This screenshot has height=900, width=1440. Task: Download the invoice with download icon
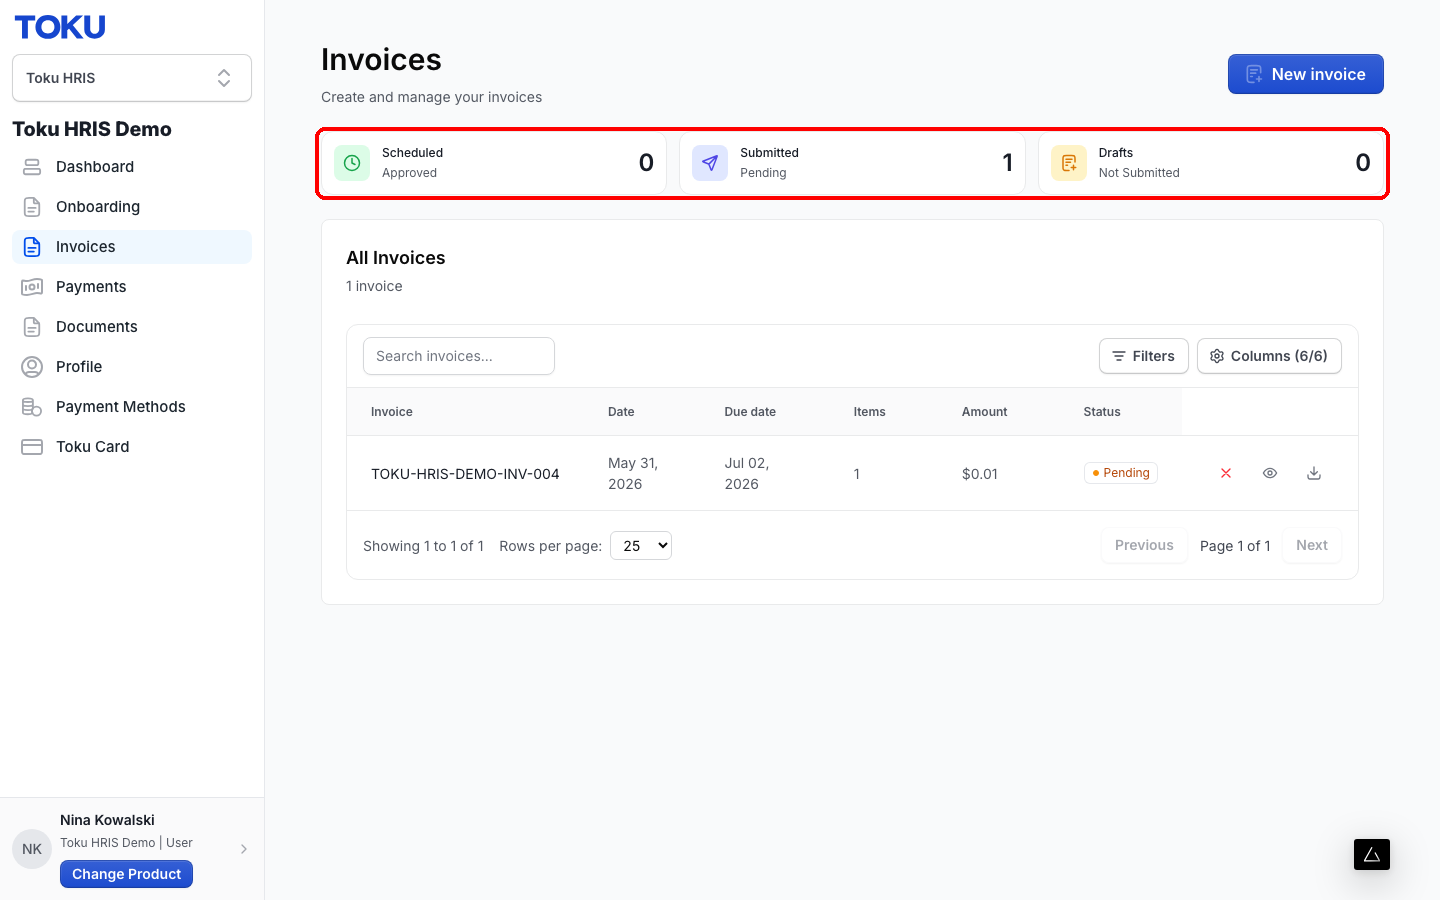[x=1314, y=473]
